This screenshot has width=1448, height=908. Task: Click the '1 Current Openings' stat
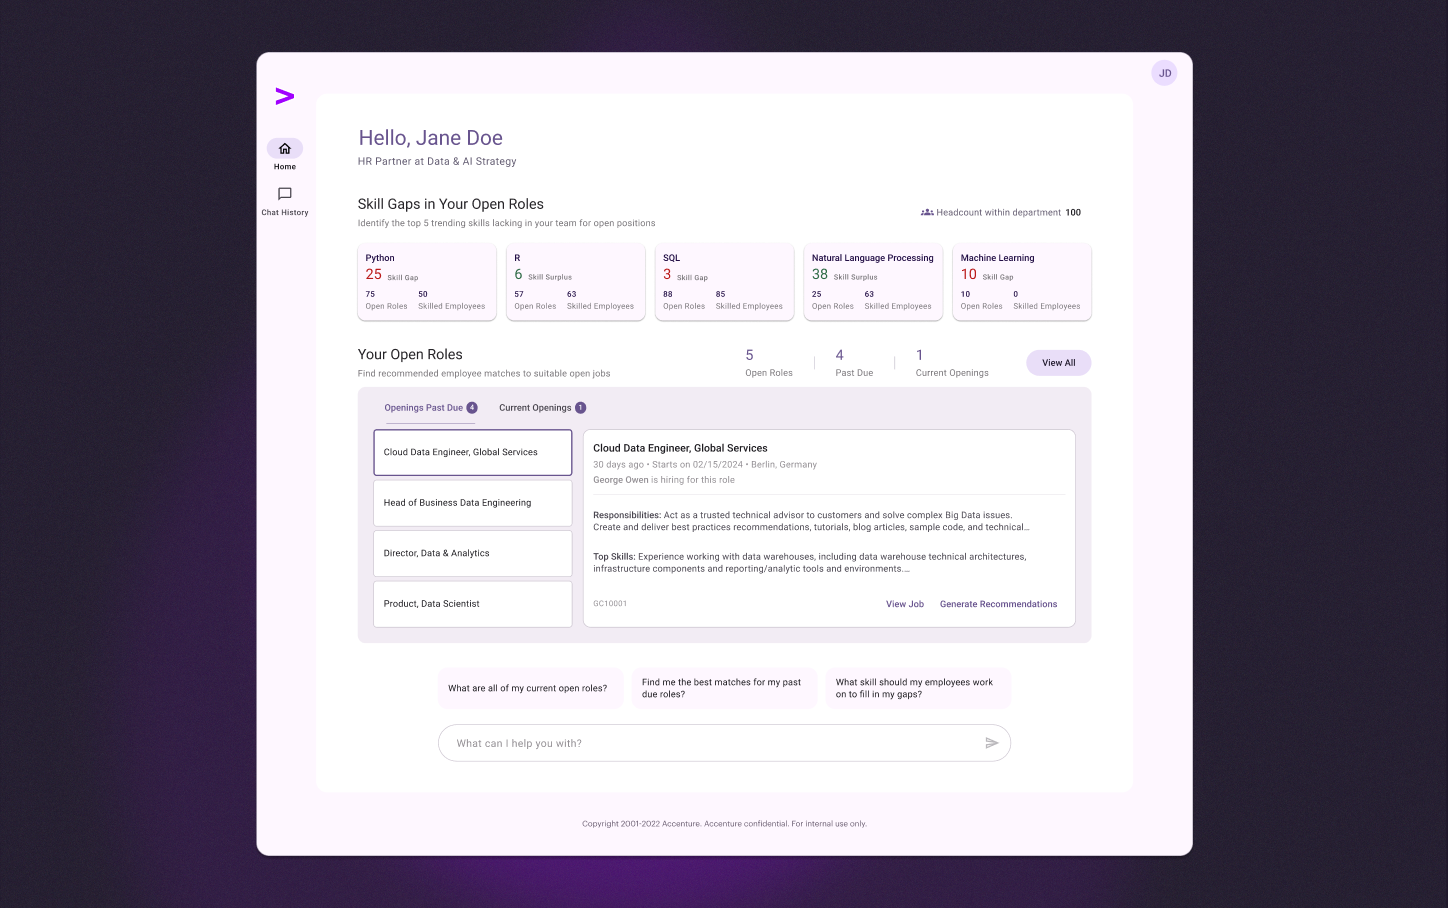(952, 363)
